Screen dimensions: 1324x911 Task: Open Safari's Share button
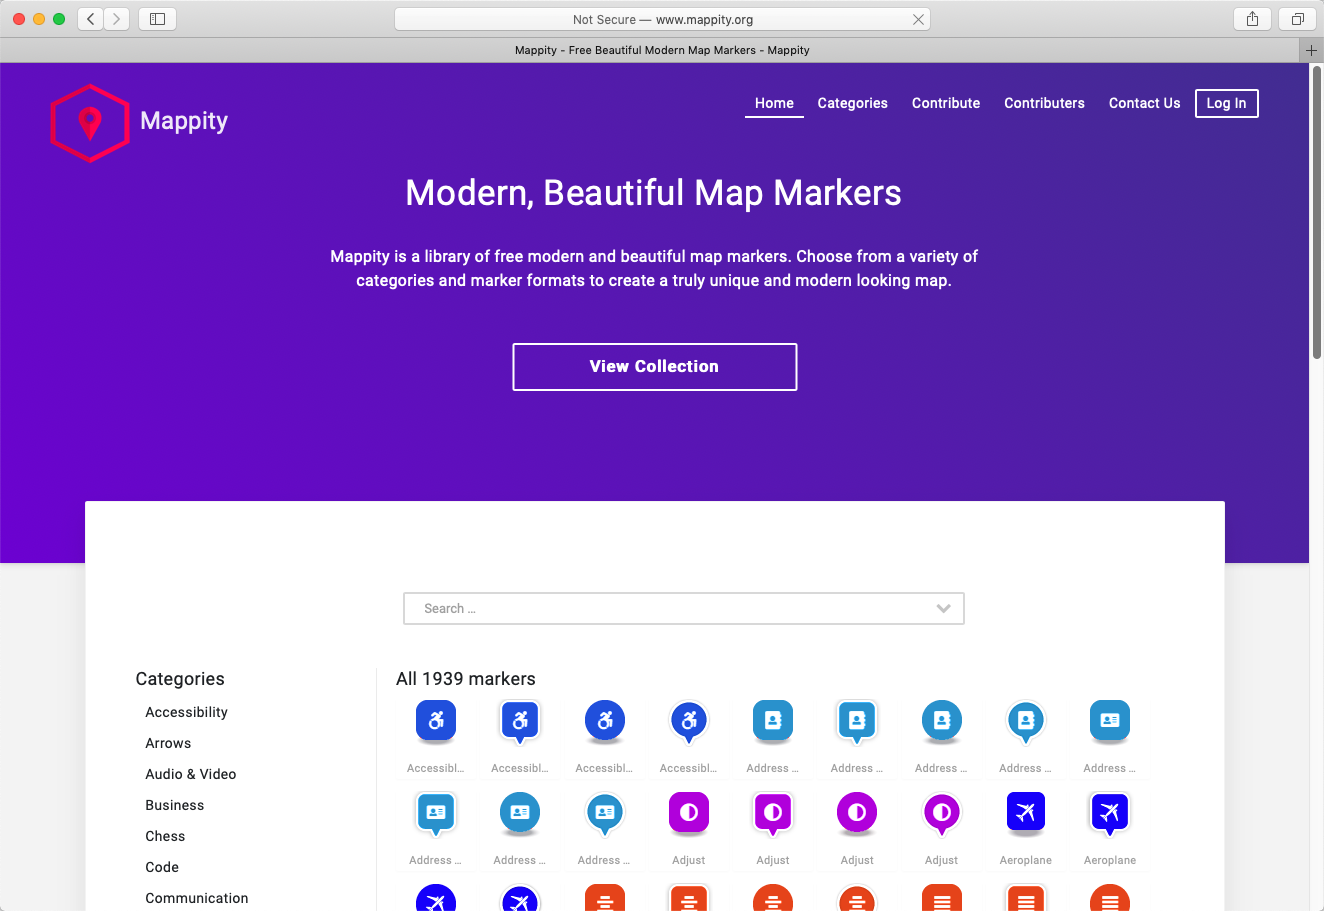1252,19
